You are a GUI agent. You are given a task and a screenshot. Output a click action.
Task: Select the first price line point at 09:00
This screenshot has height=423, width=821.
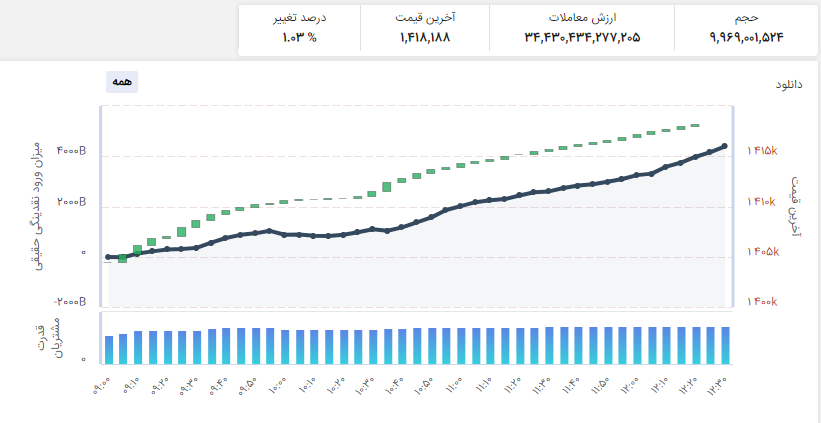point(108,257)
